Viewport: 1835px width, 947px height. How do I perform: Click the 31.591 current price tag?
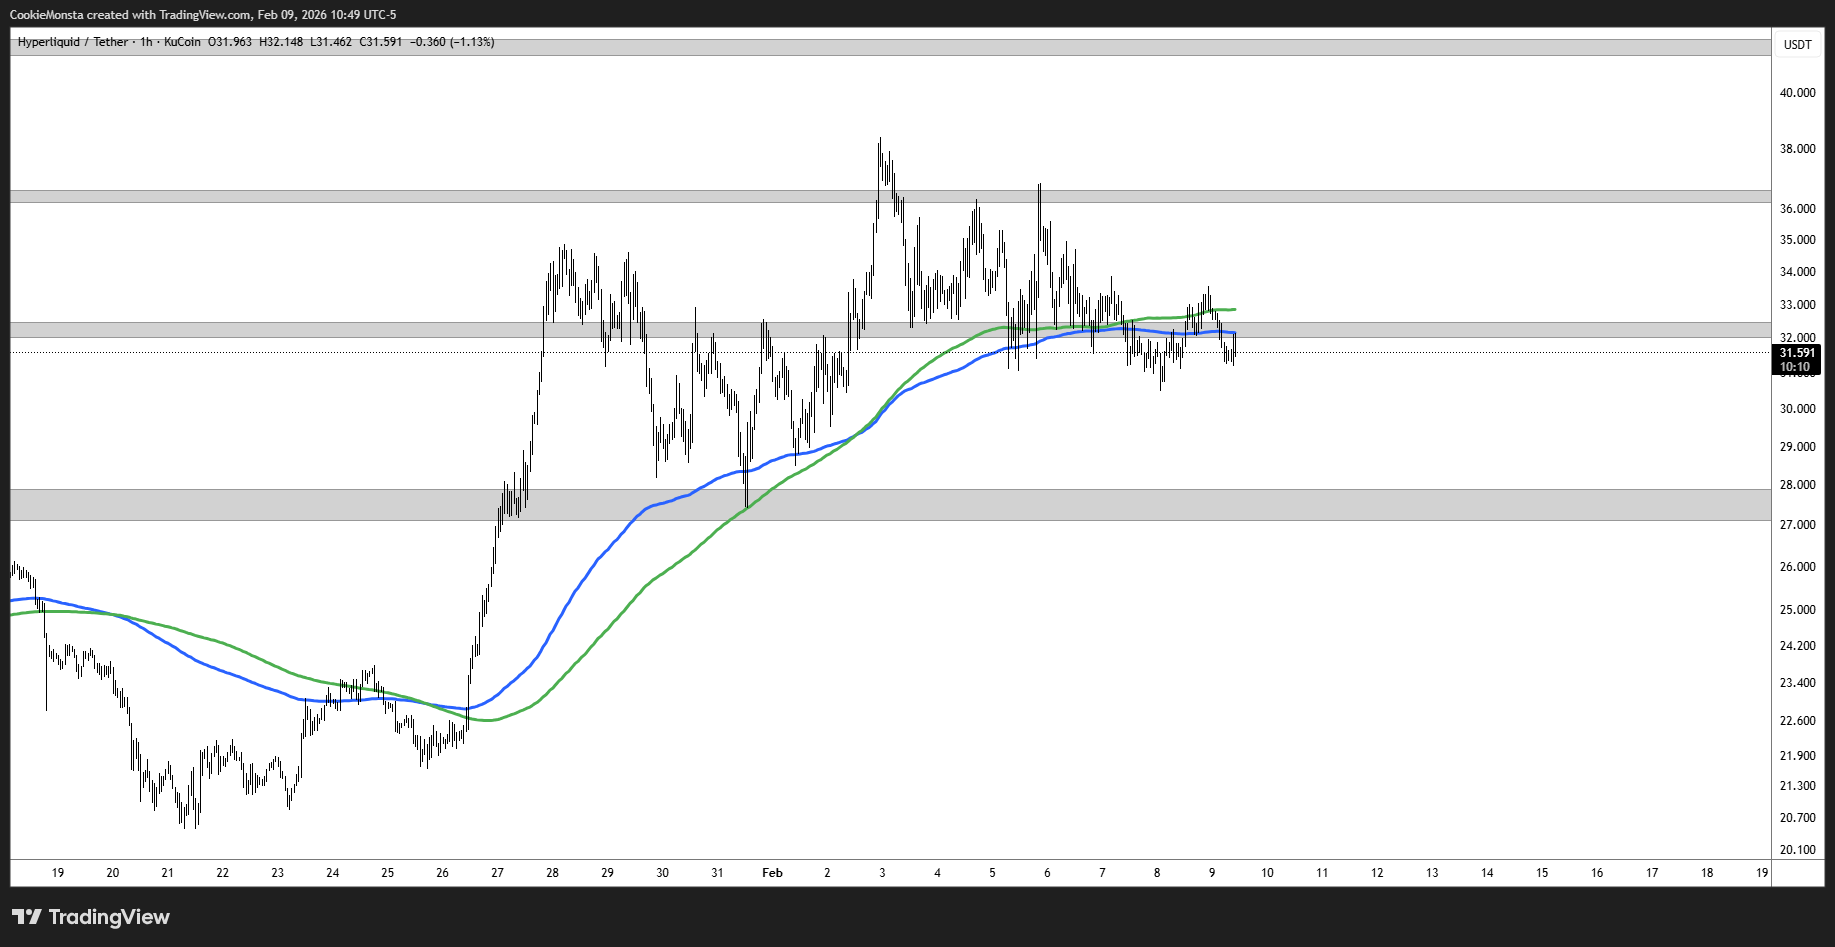click(x=1796, y=353)
